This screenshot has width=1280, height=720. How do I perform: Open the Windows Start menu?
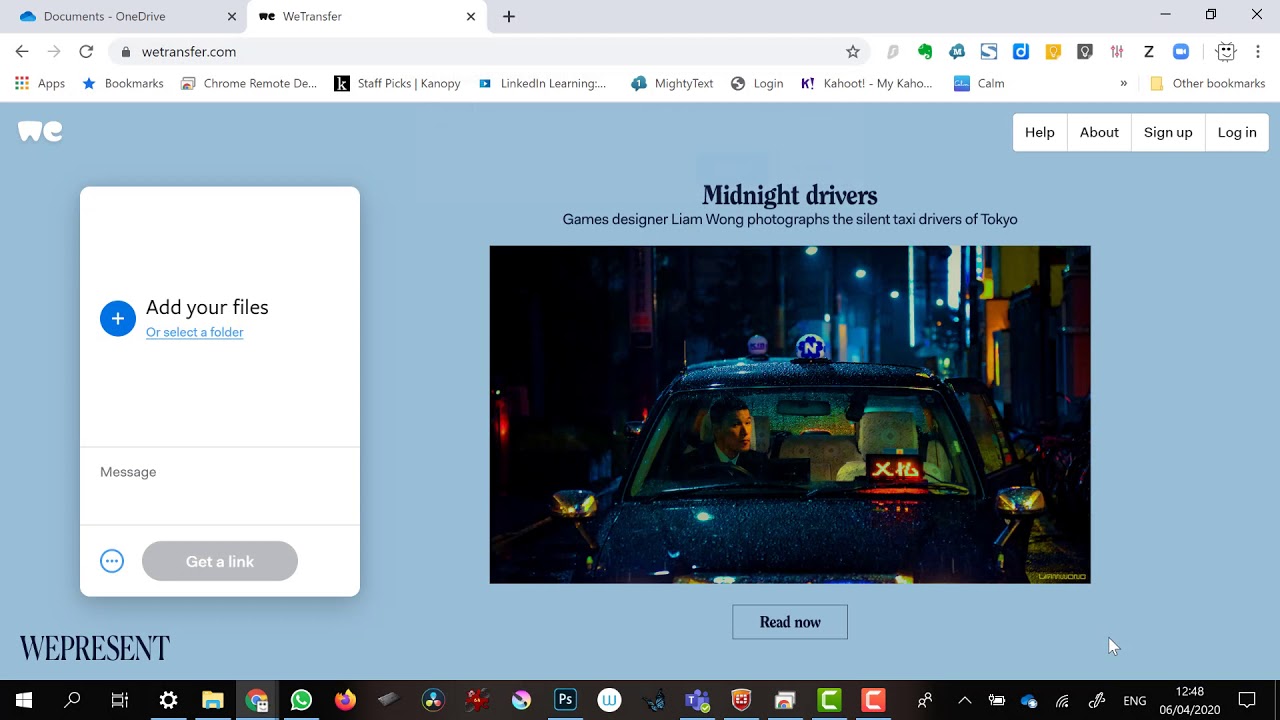point(24,700)
